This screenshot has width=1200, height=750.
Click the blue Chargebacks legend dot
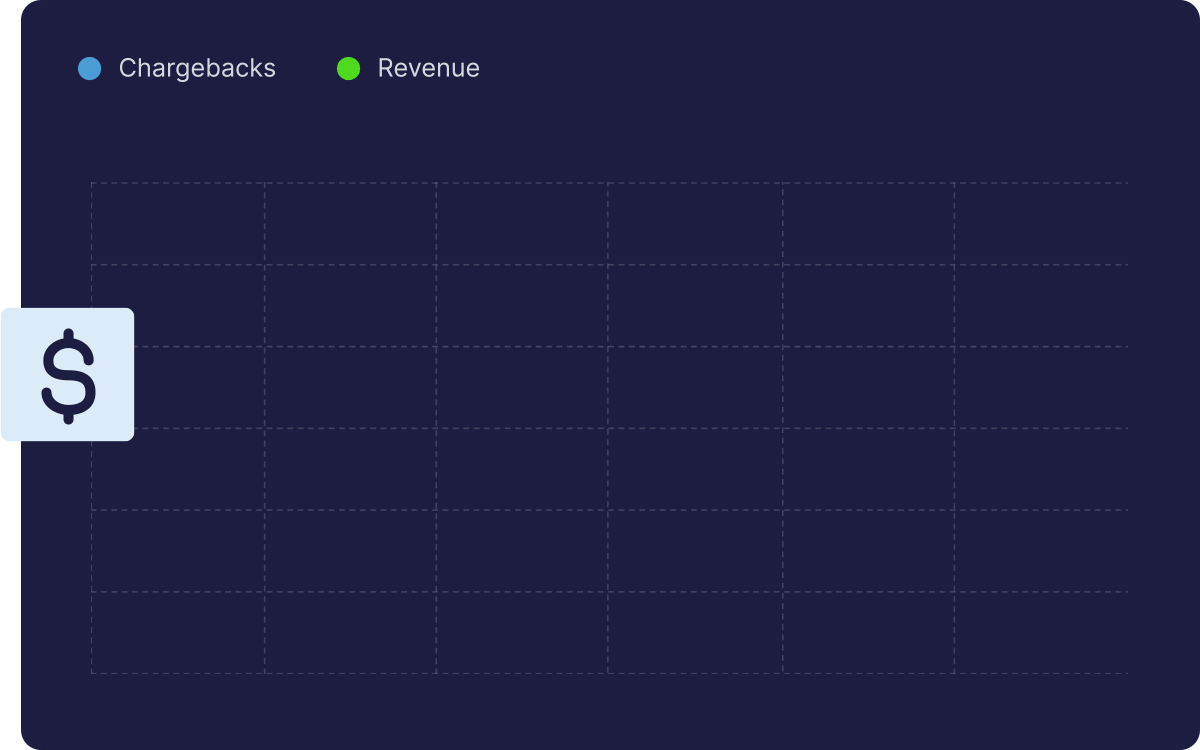coord(90,69)
